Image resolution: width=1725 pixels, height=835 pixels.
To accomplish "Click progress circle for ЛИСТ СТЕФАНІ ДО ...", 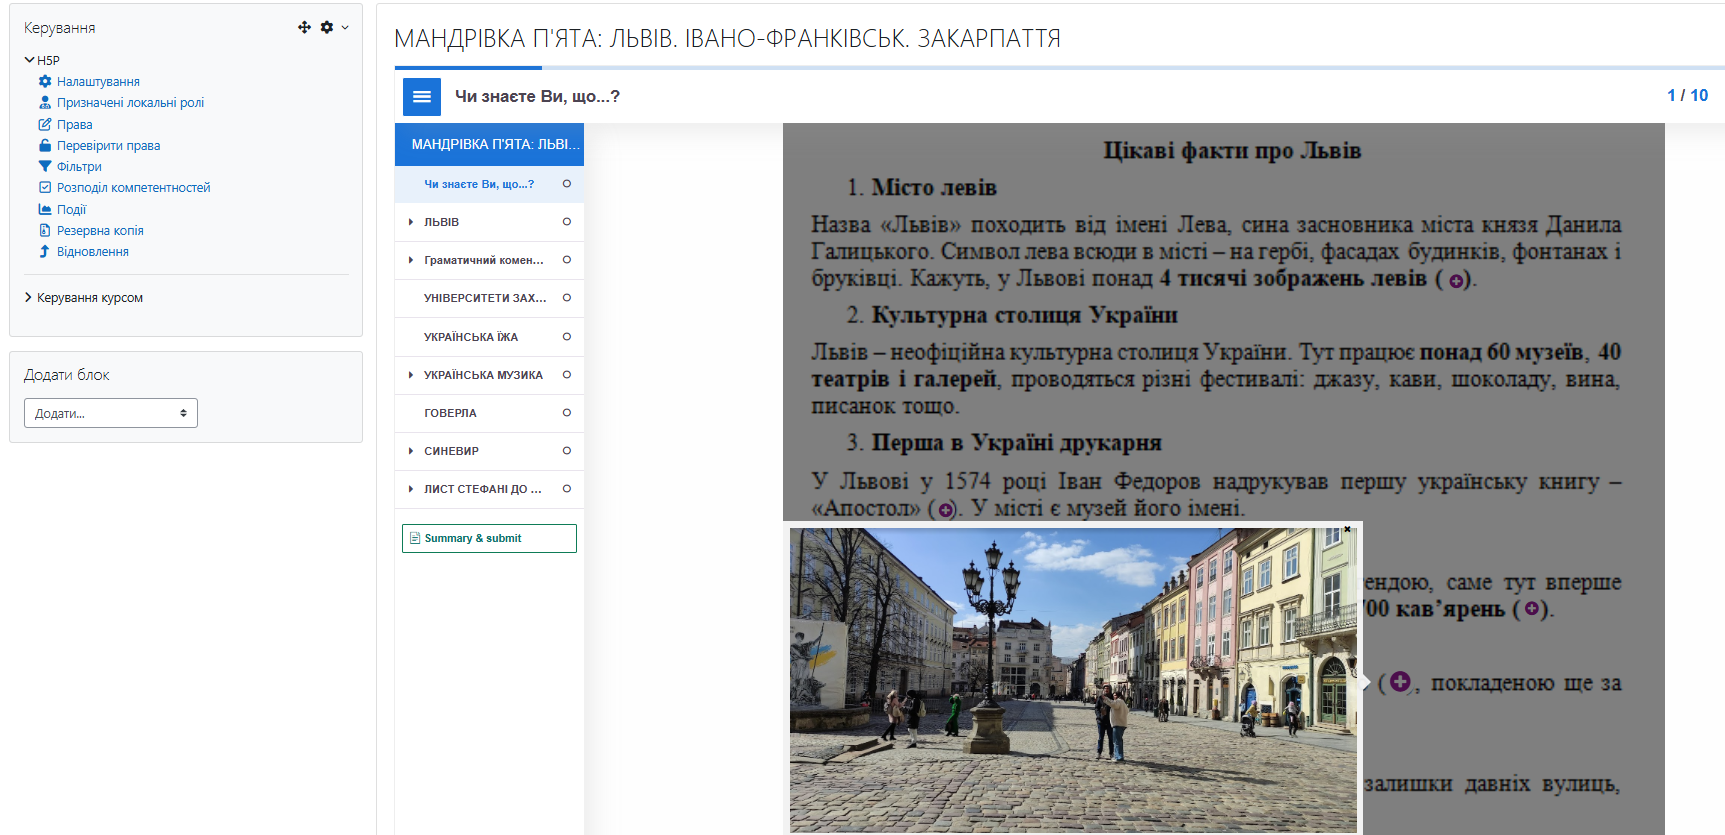I will [567, 489].
